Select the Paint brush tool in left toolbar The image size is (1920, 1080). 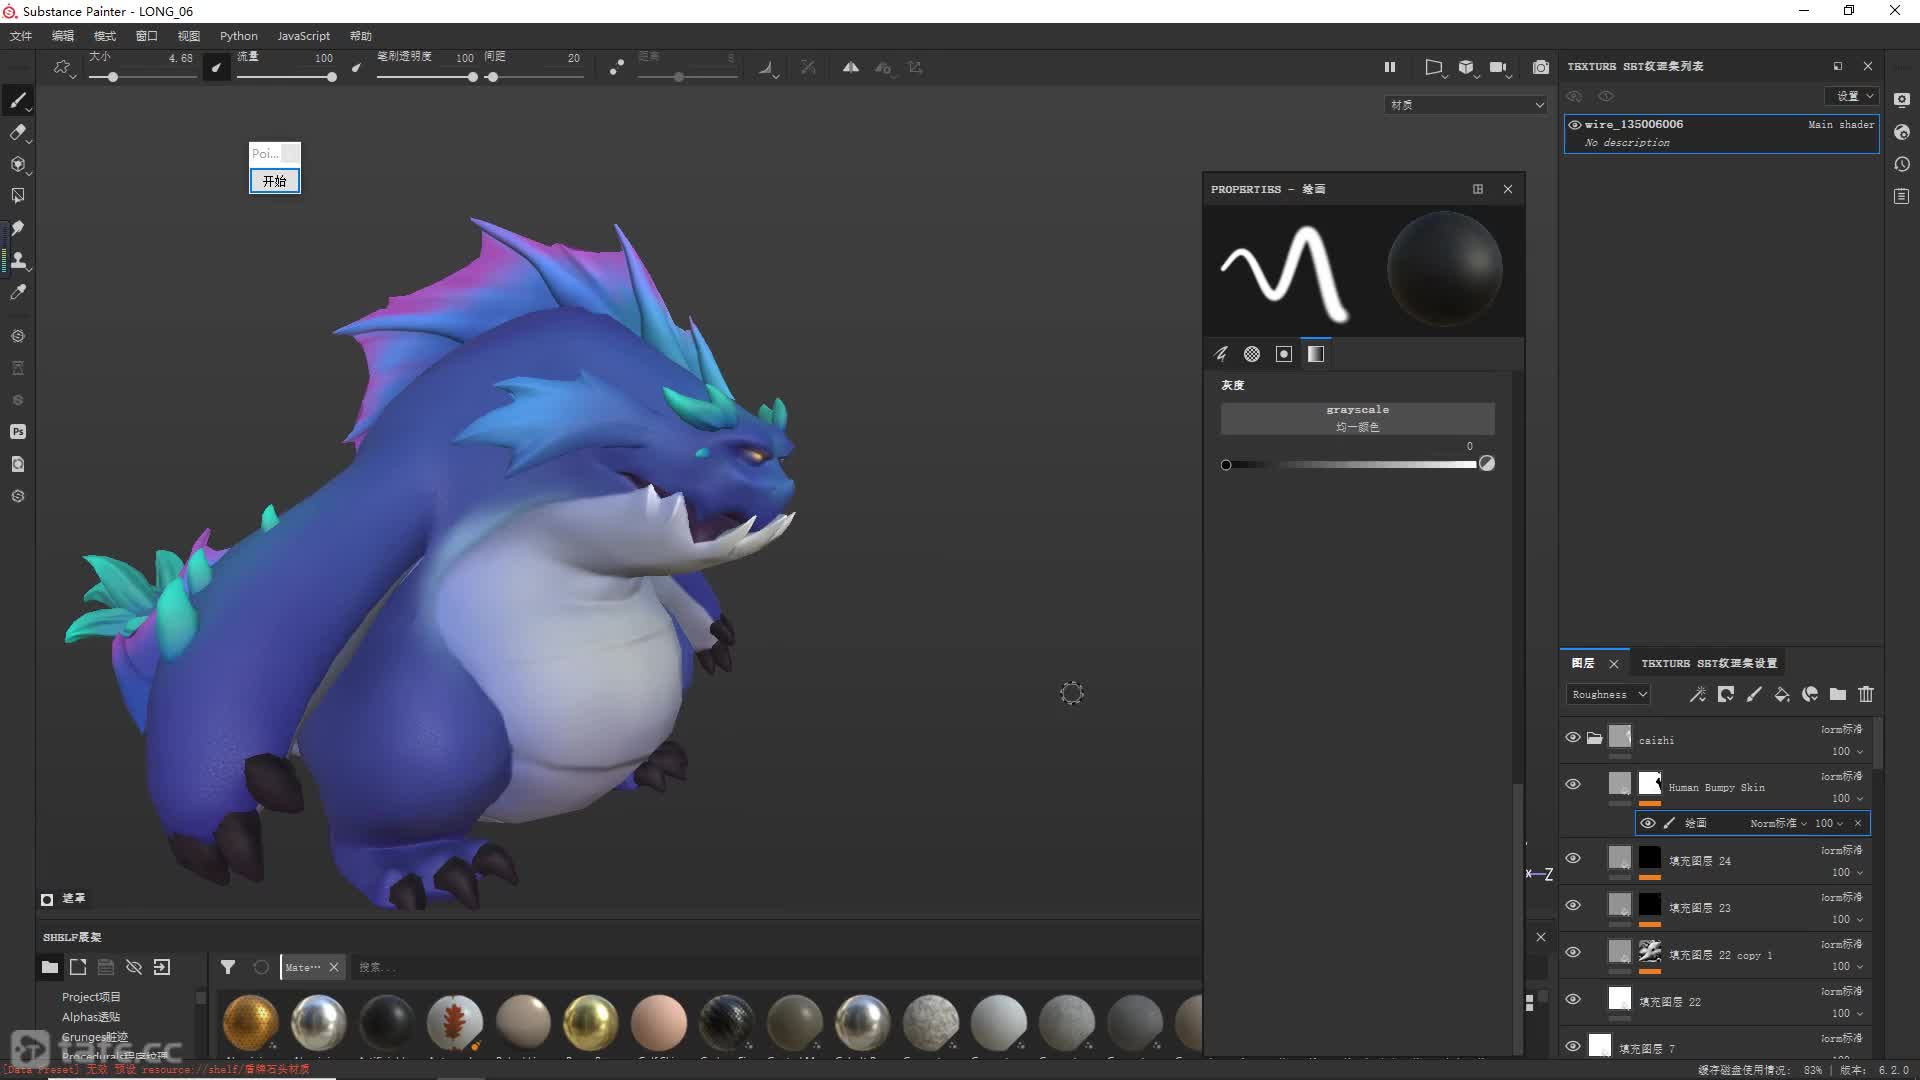tap(18, 100)
